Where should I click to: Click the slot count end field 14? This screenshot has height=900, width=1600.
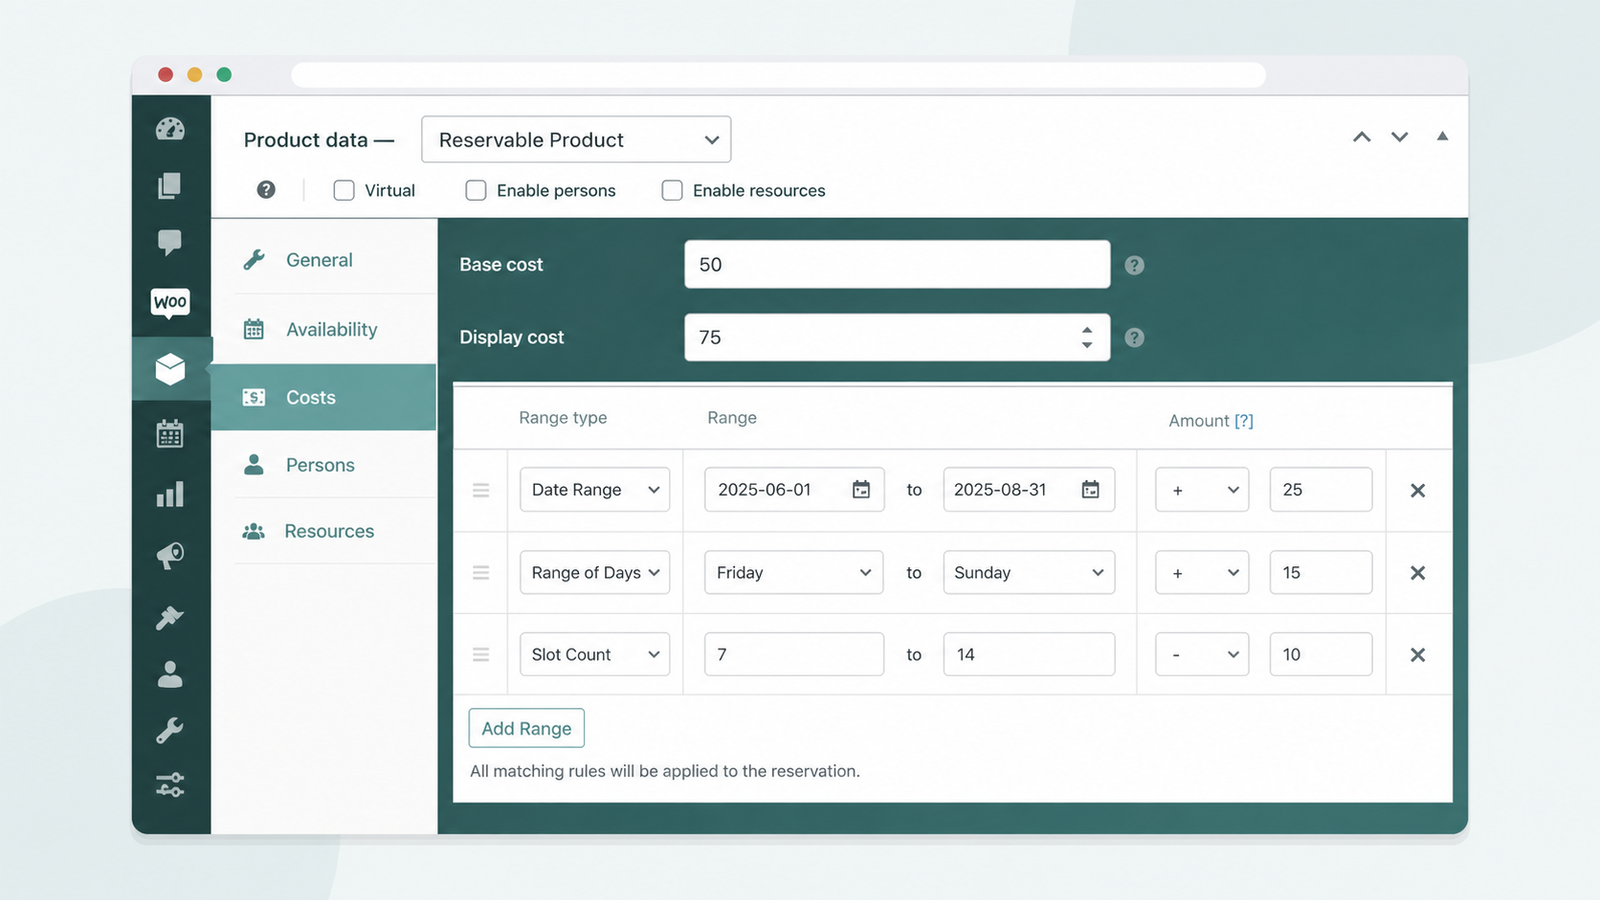point(1029,655)
